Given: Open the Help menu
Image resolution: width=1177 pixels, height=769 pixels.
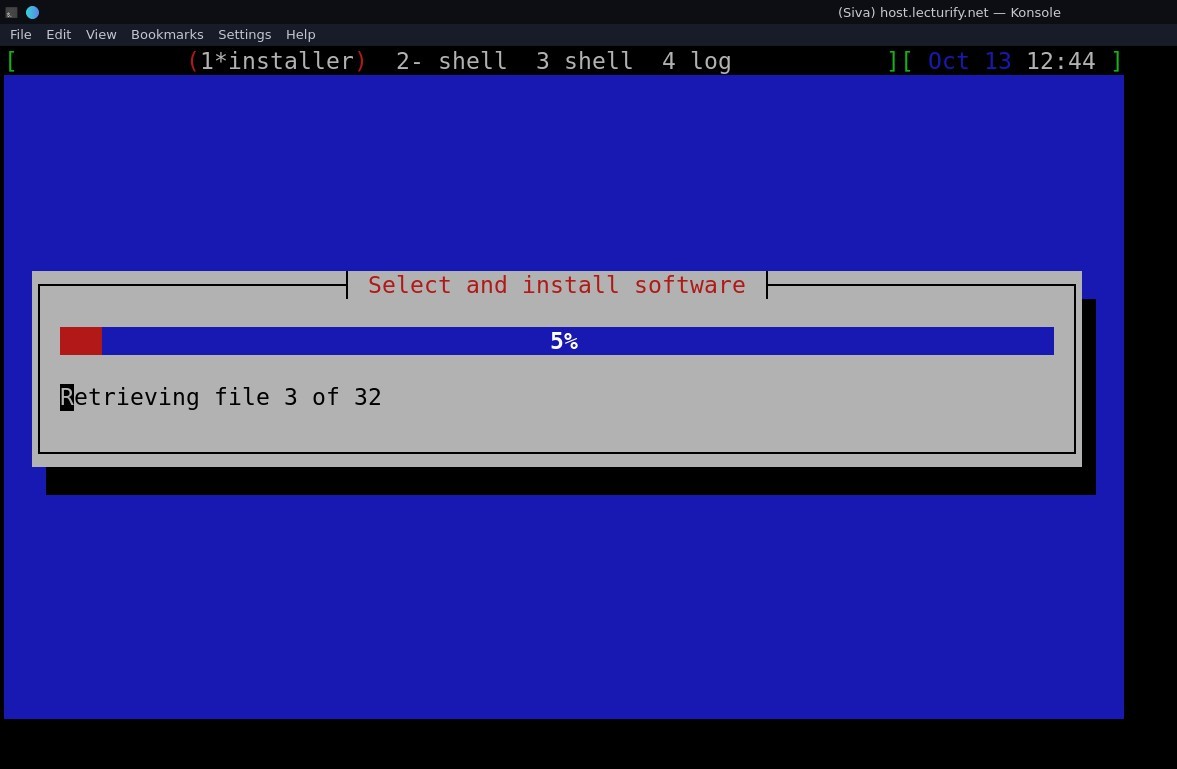Looking at the screenshot, I should pos(300,35).
